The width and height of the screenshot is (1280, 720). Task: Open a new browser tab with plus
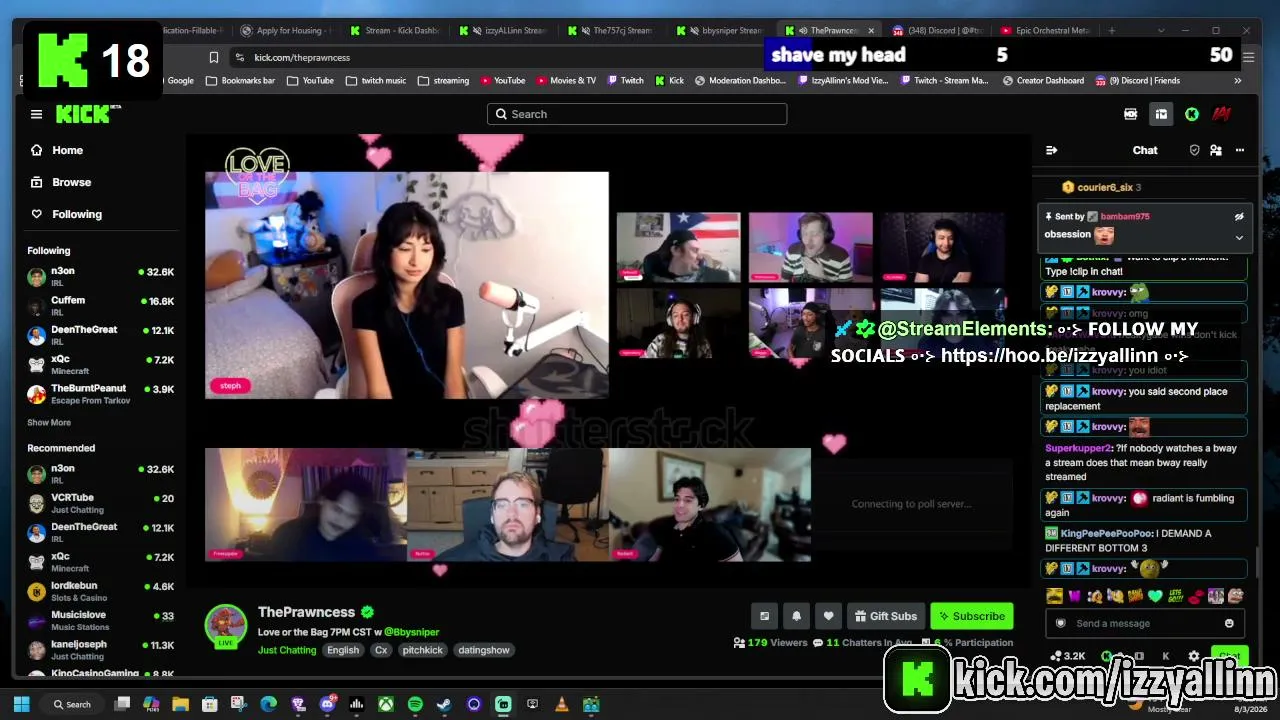pyautogui.click(x=1111, y=30)
